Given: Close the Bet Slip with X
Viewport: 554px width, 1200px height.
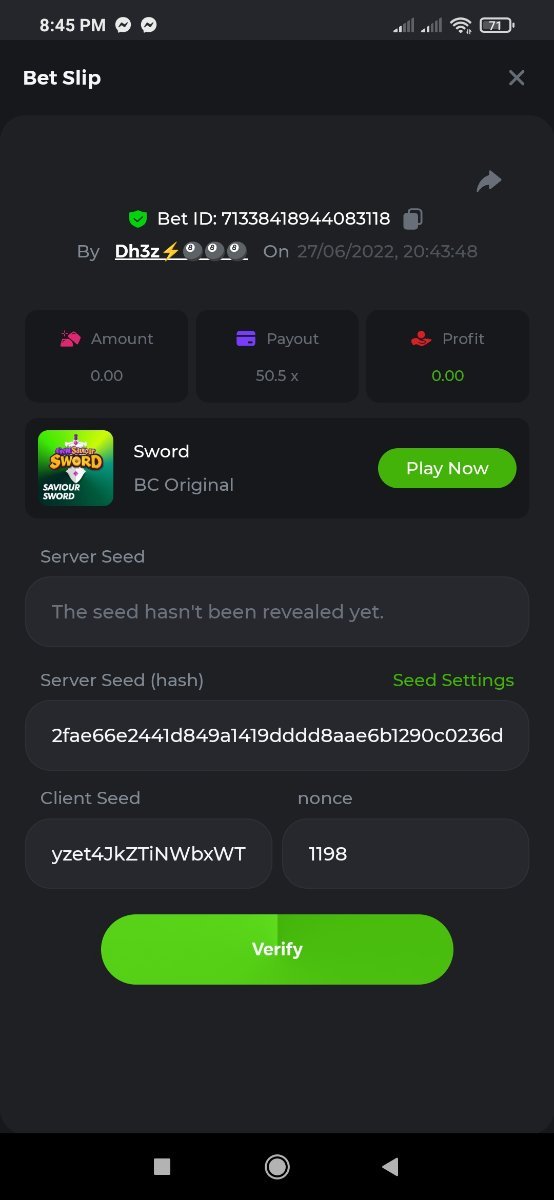Looking at the screenshot, I should 516,78.
